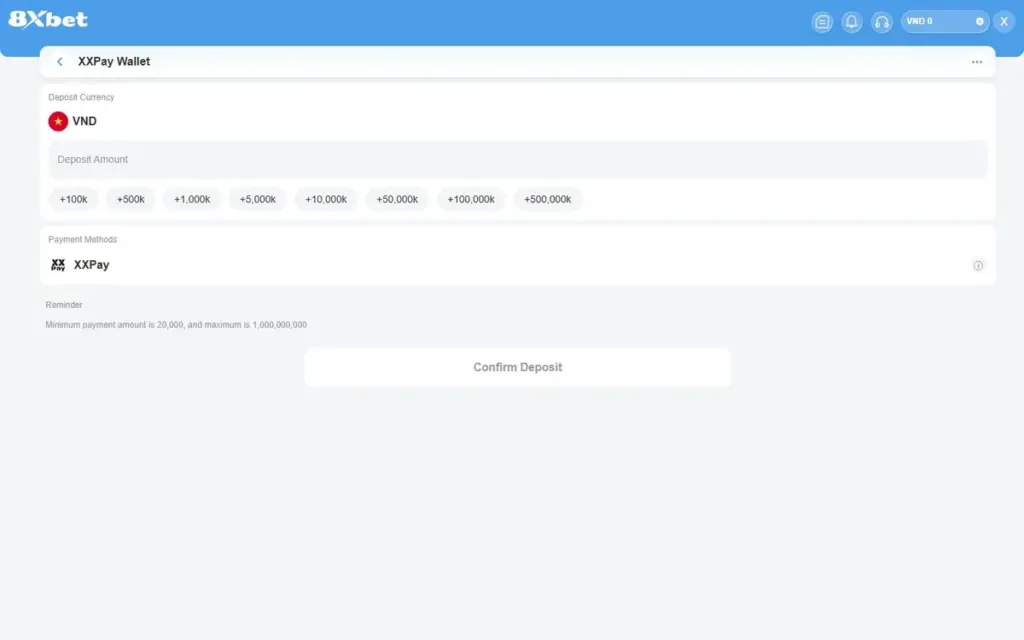Click the balance settings gear icon
Viewport: 1024px width, 640px height.
980,22
